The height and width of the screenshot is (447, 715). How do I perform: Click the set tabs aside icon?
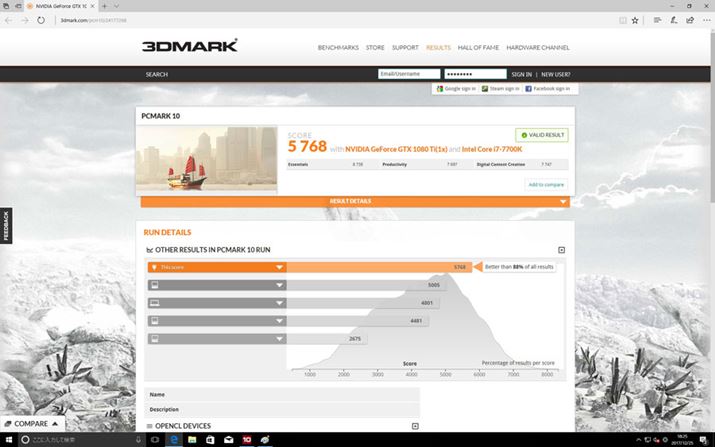[x=18, y=6]
